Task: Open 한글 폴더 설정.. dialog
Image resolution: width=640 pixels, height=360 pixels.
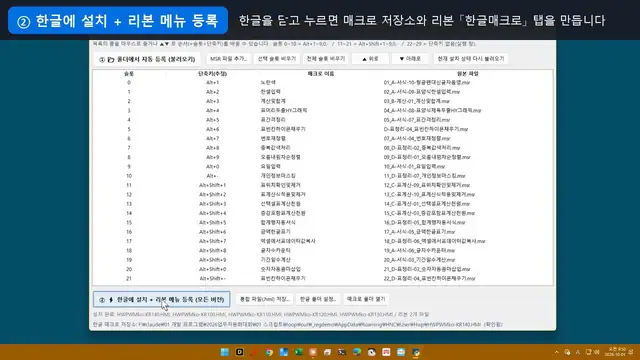Action: point(318,299)
